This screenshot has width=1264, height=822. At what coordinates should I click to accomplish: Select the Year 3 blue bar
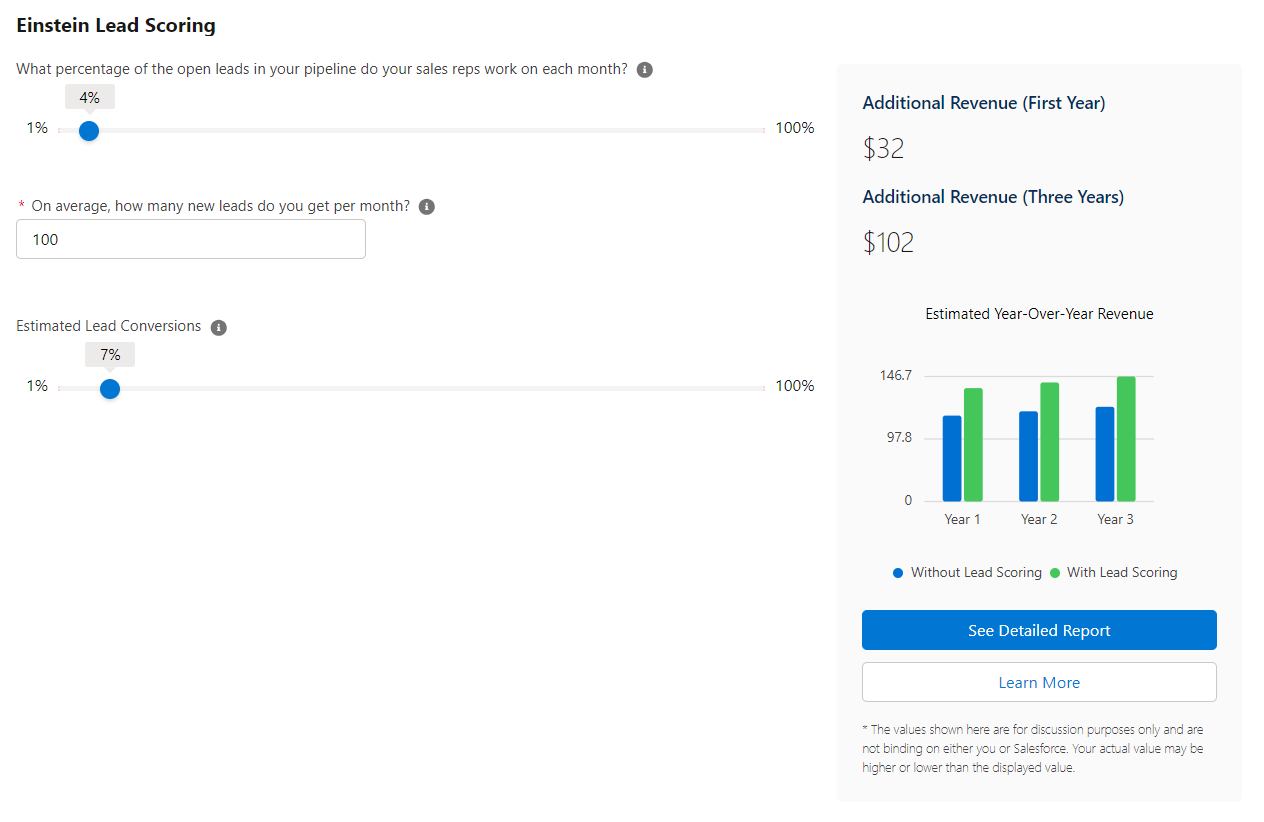point(1105,454)
